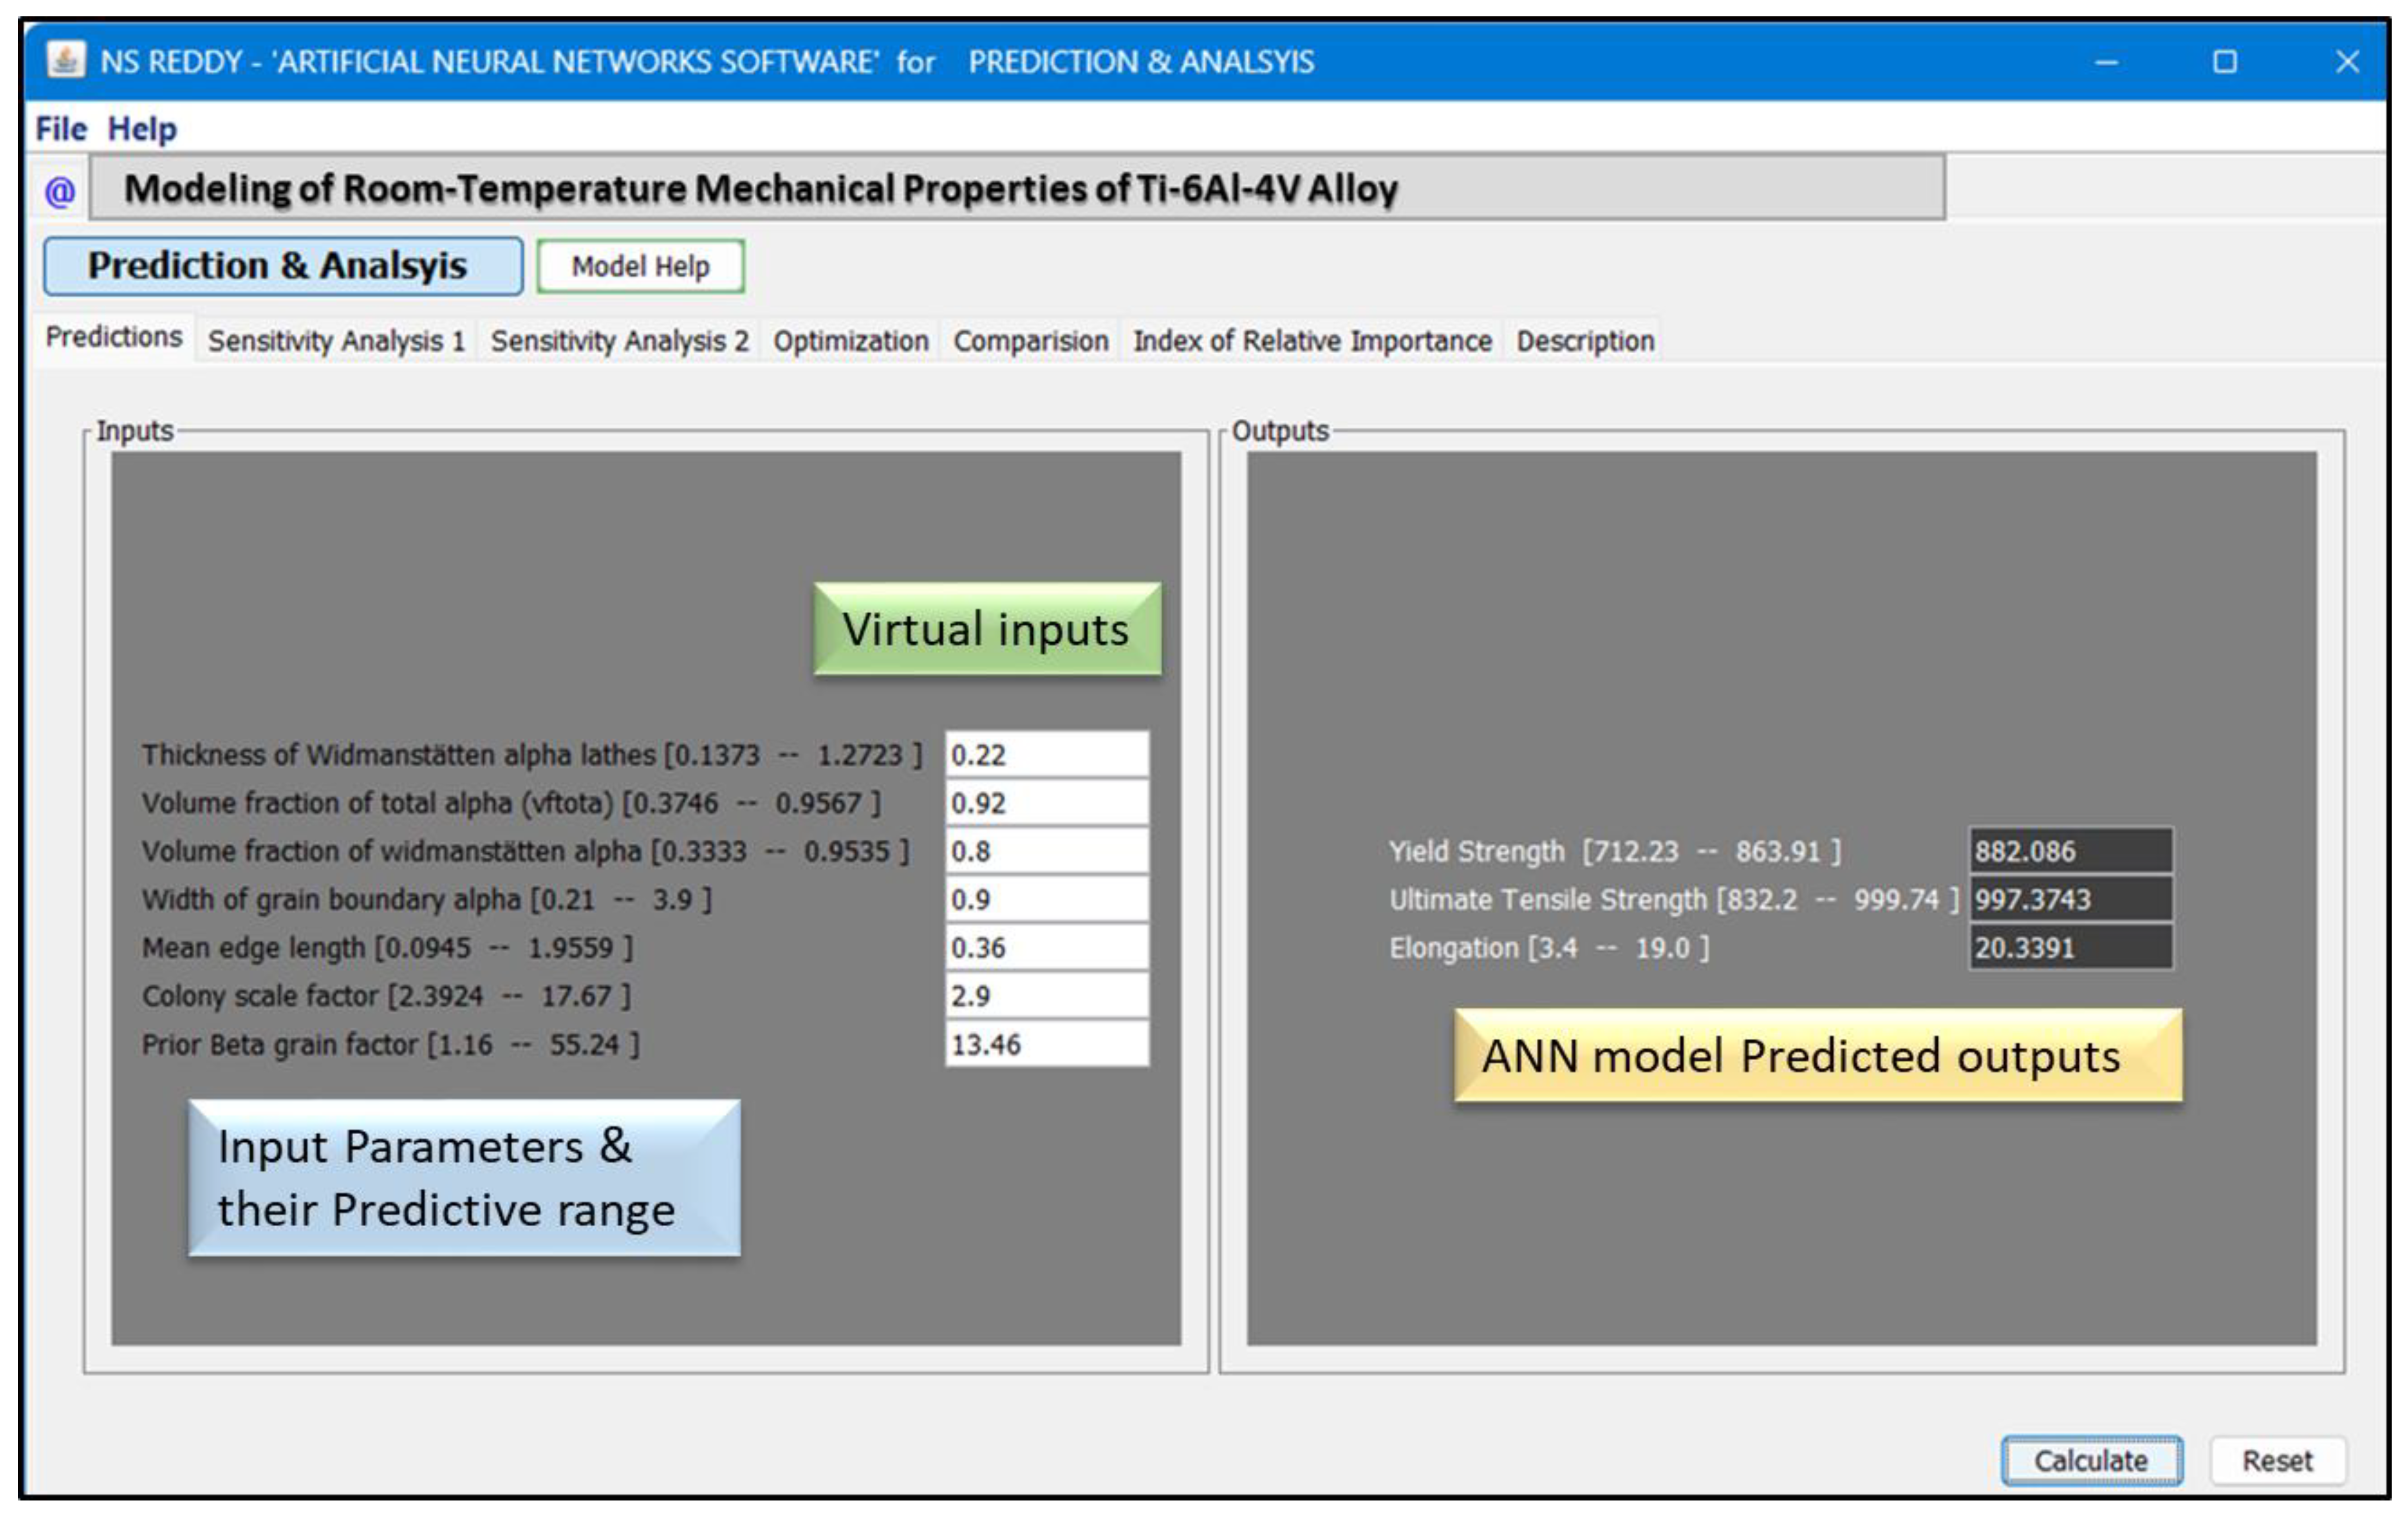
Task: Maximize the application window
Action: point(2225,62)
